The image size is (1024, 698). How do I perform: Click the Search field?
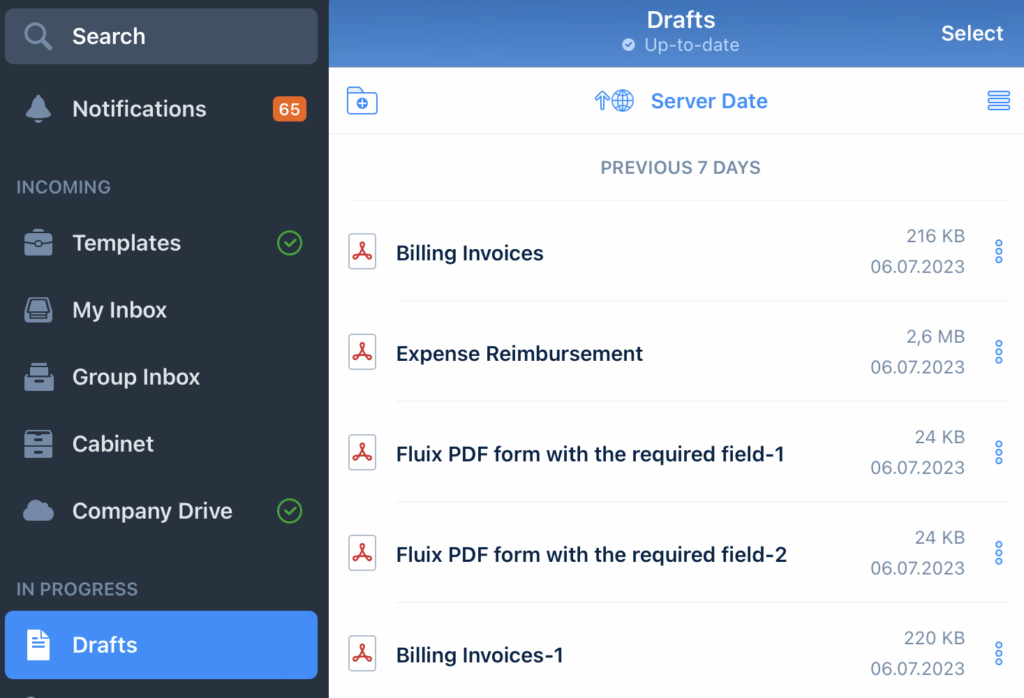(x=161, y=37)
